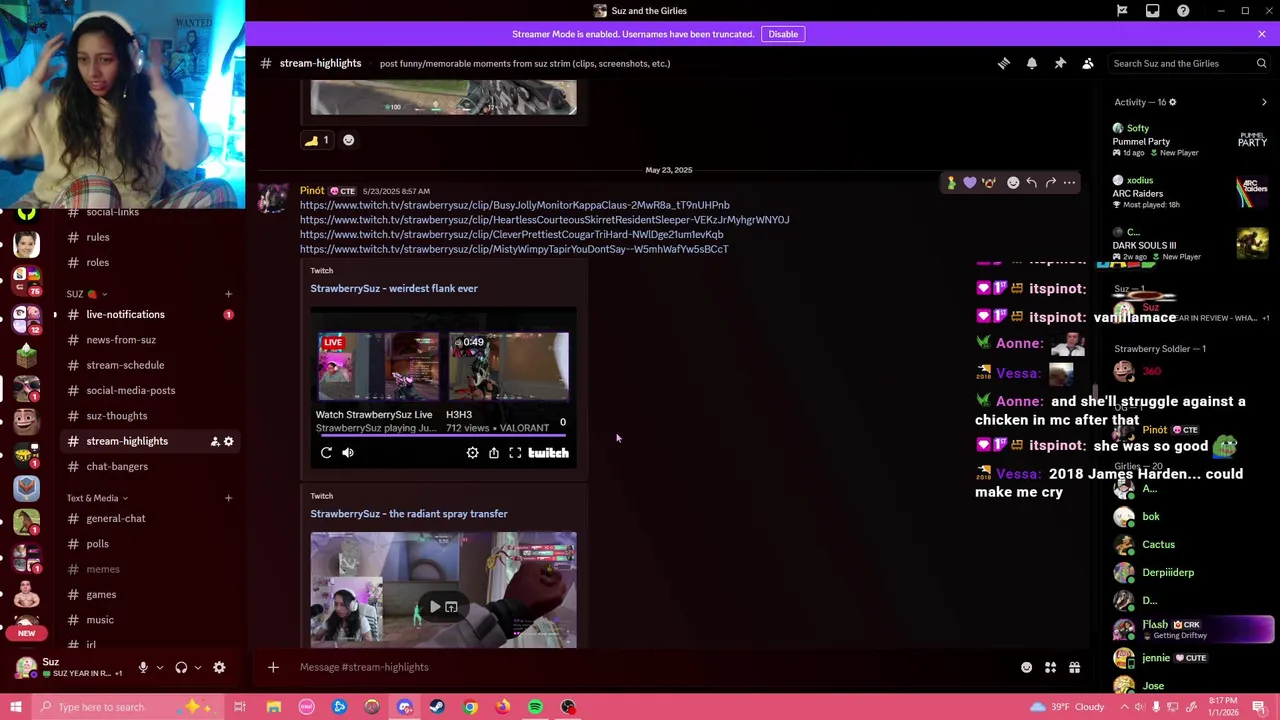Image resolution: width=1280 pixels, height=720 pixels.
Task: Add purple heart reaction to Pinót's message
Action: point(970,183)
